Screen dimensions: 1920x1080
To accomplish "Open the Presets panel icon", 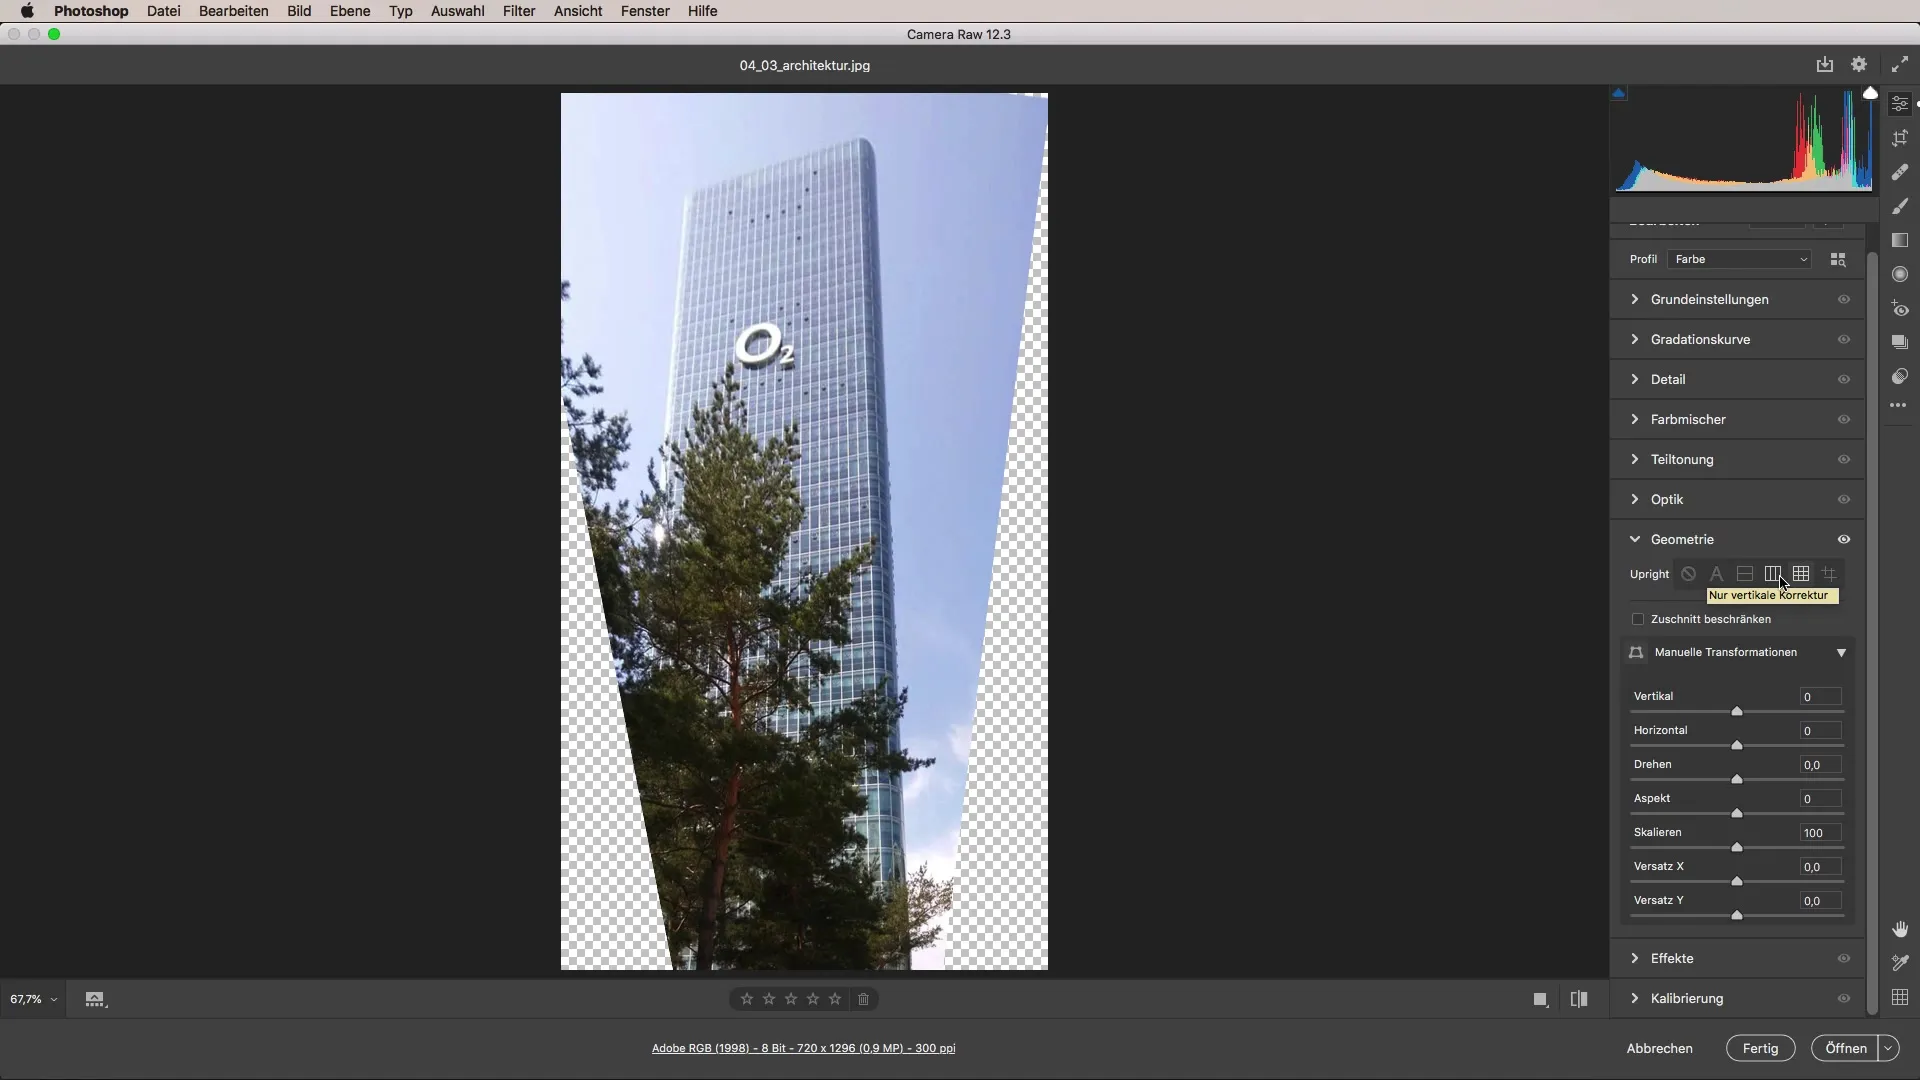I will point(1900,376).
